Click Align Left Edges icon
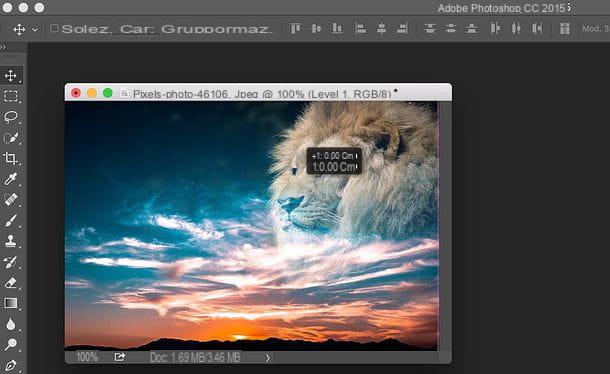Screen dimensions: 610x374 (x=360, y=28)
